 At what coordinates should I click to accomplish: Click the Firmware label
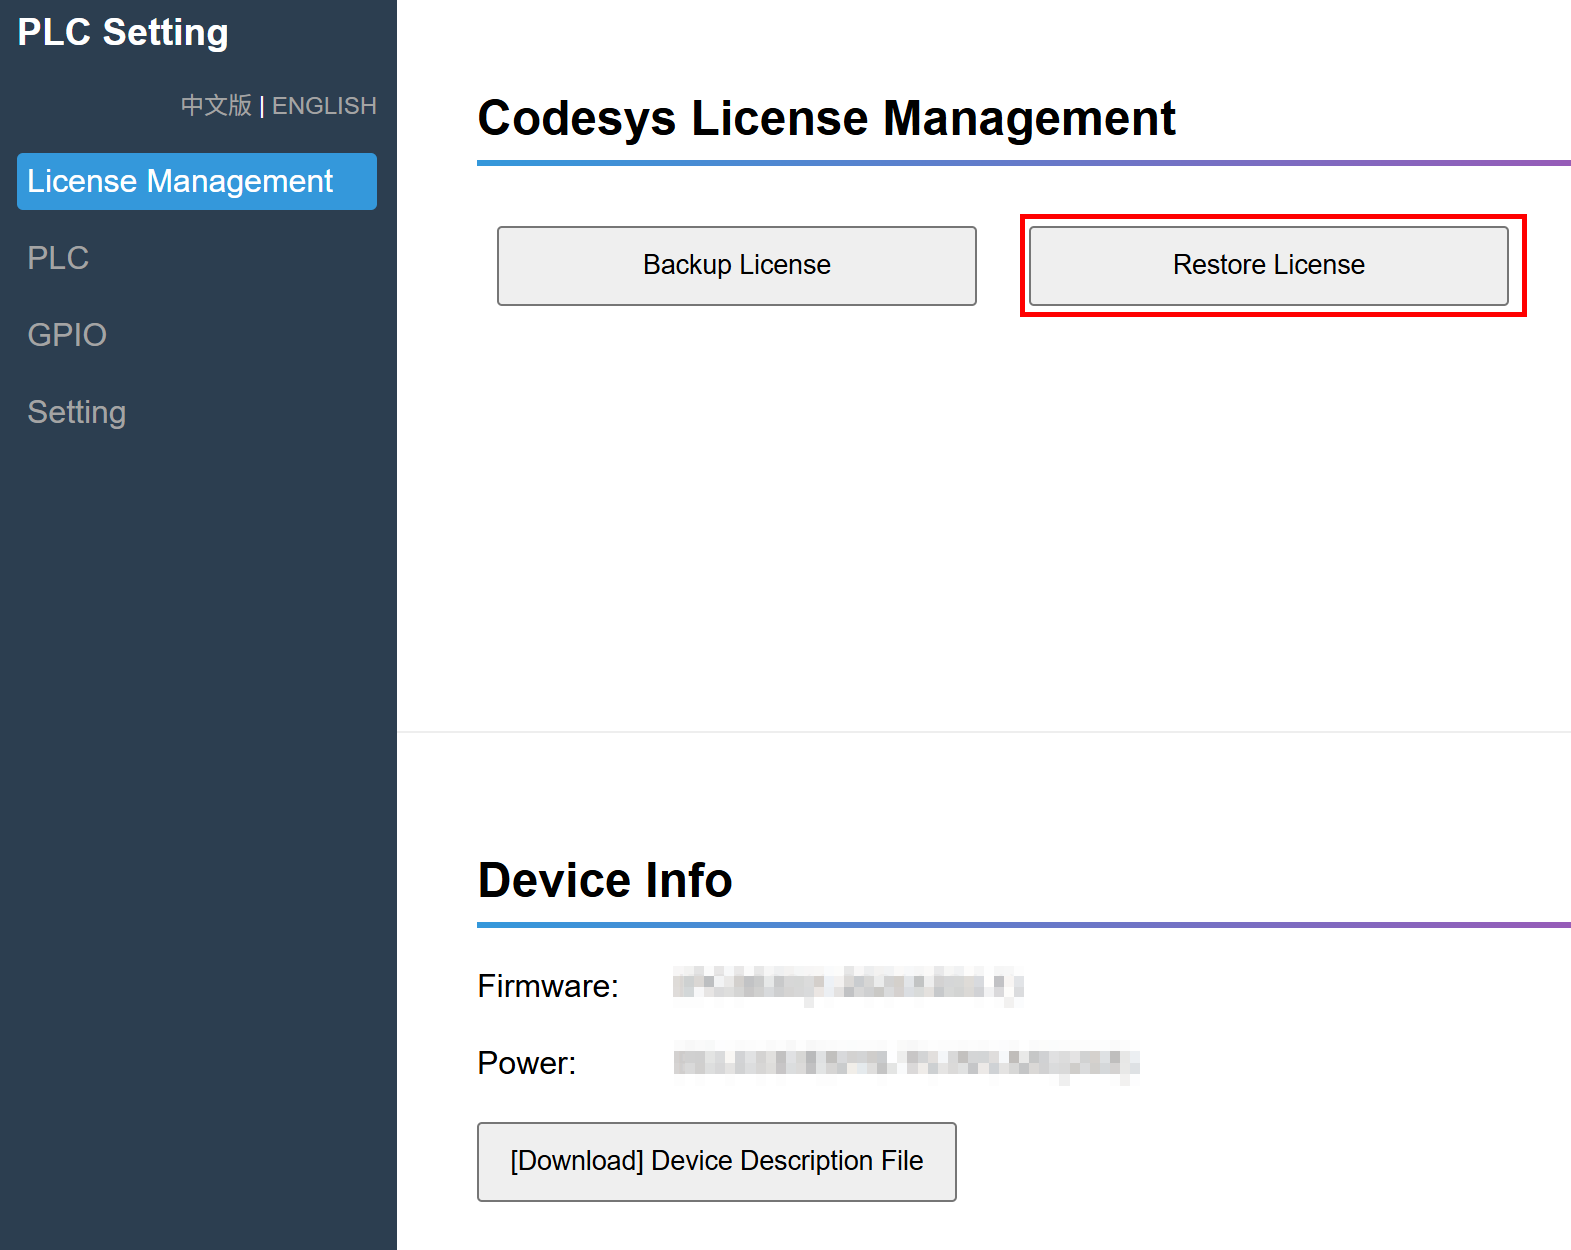(548, 986)
